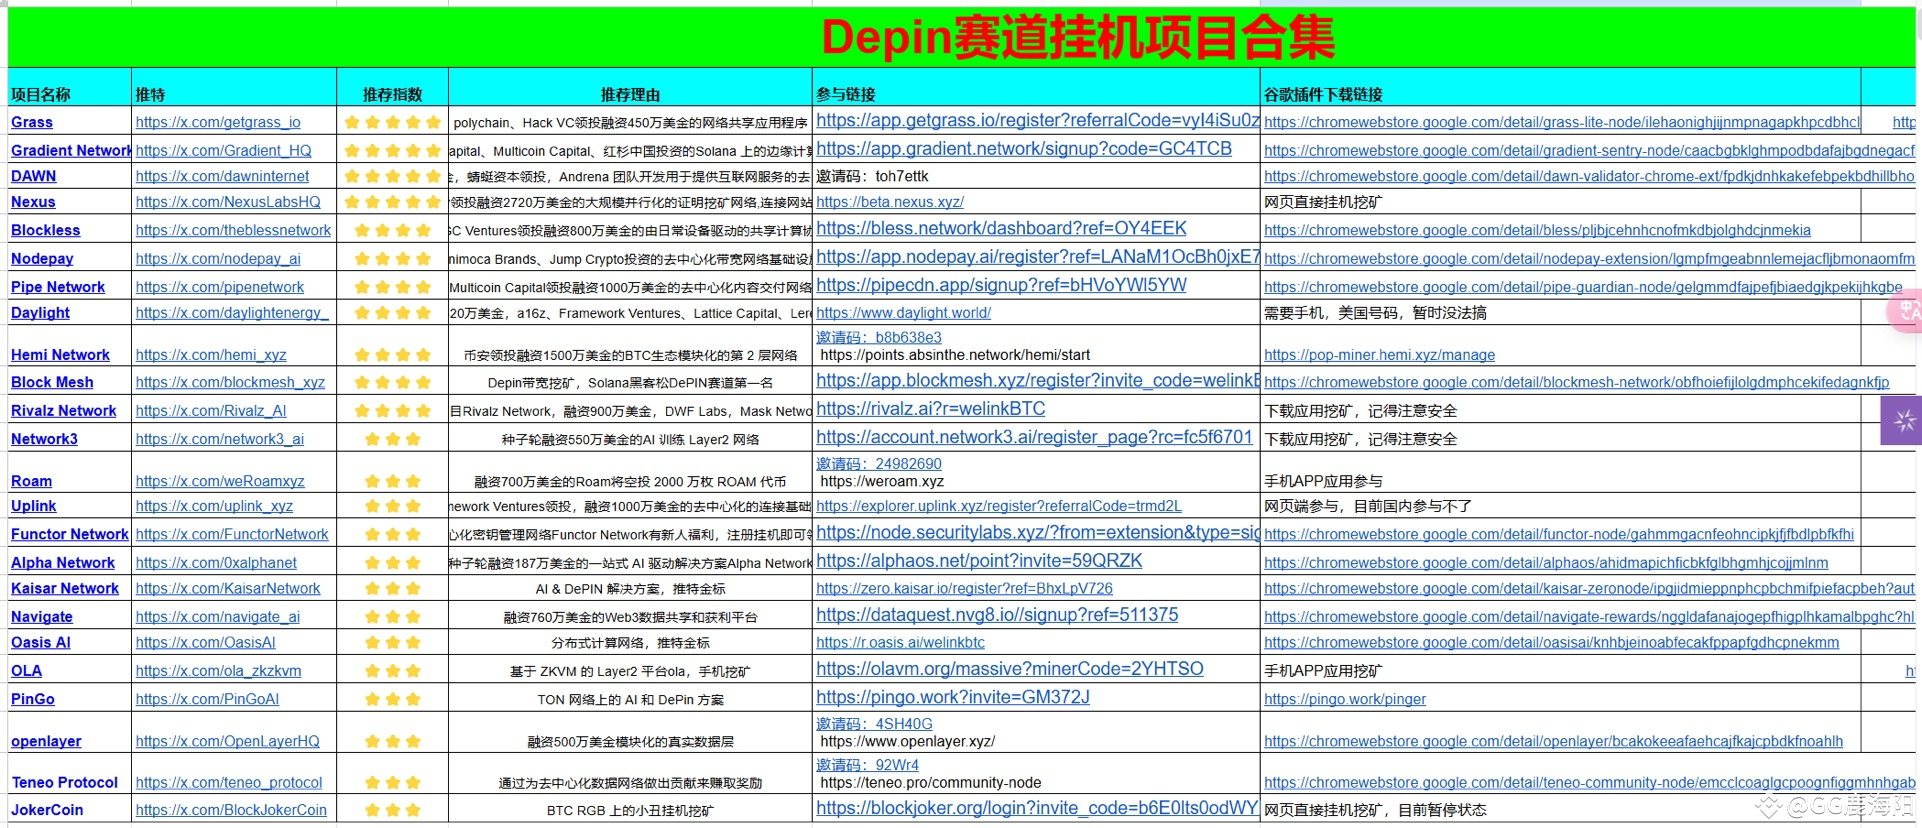Open the pingo.work invite link

tap(953, 698)
